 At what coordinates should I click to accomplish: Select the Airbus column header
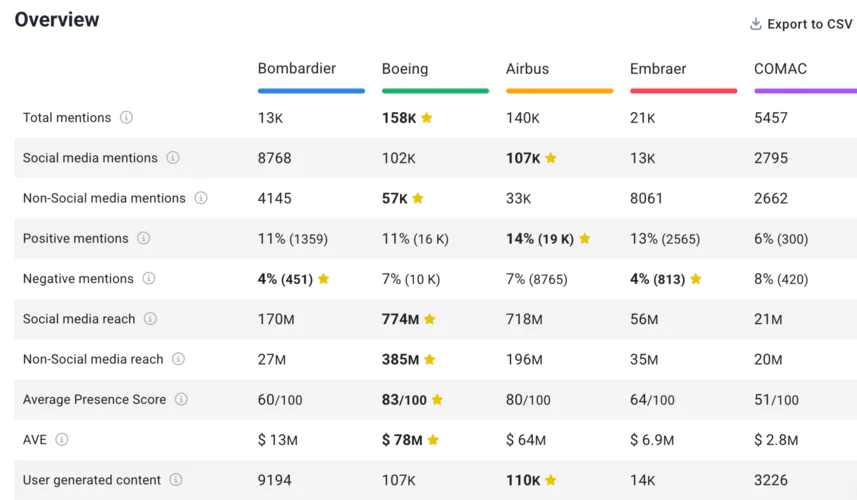pos(527,69)
